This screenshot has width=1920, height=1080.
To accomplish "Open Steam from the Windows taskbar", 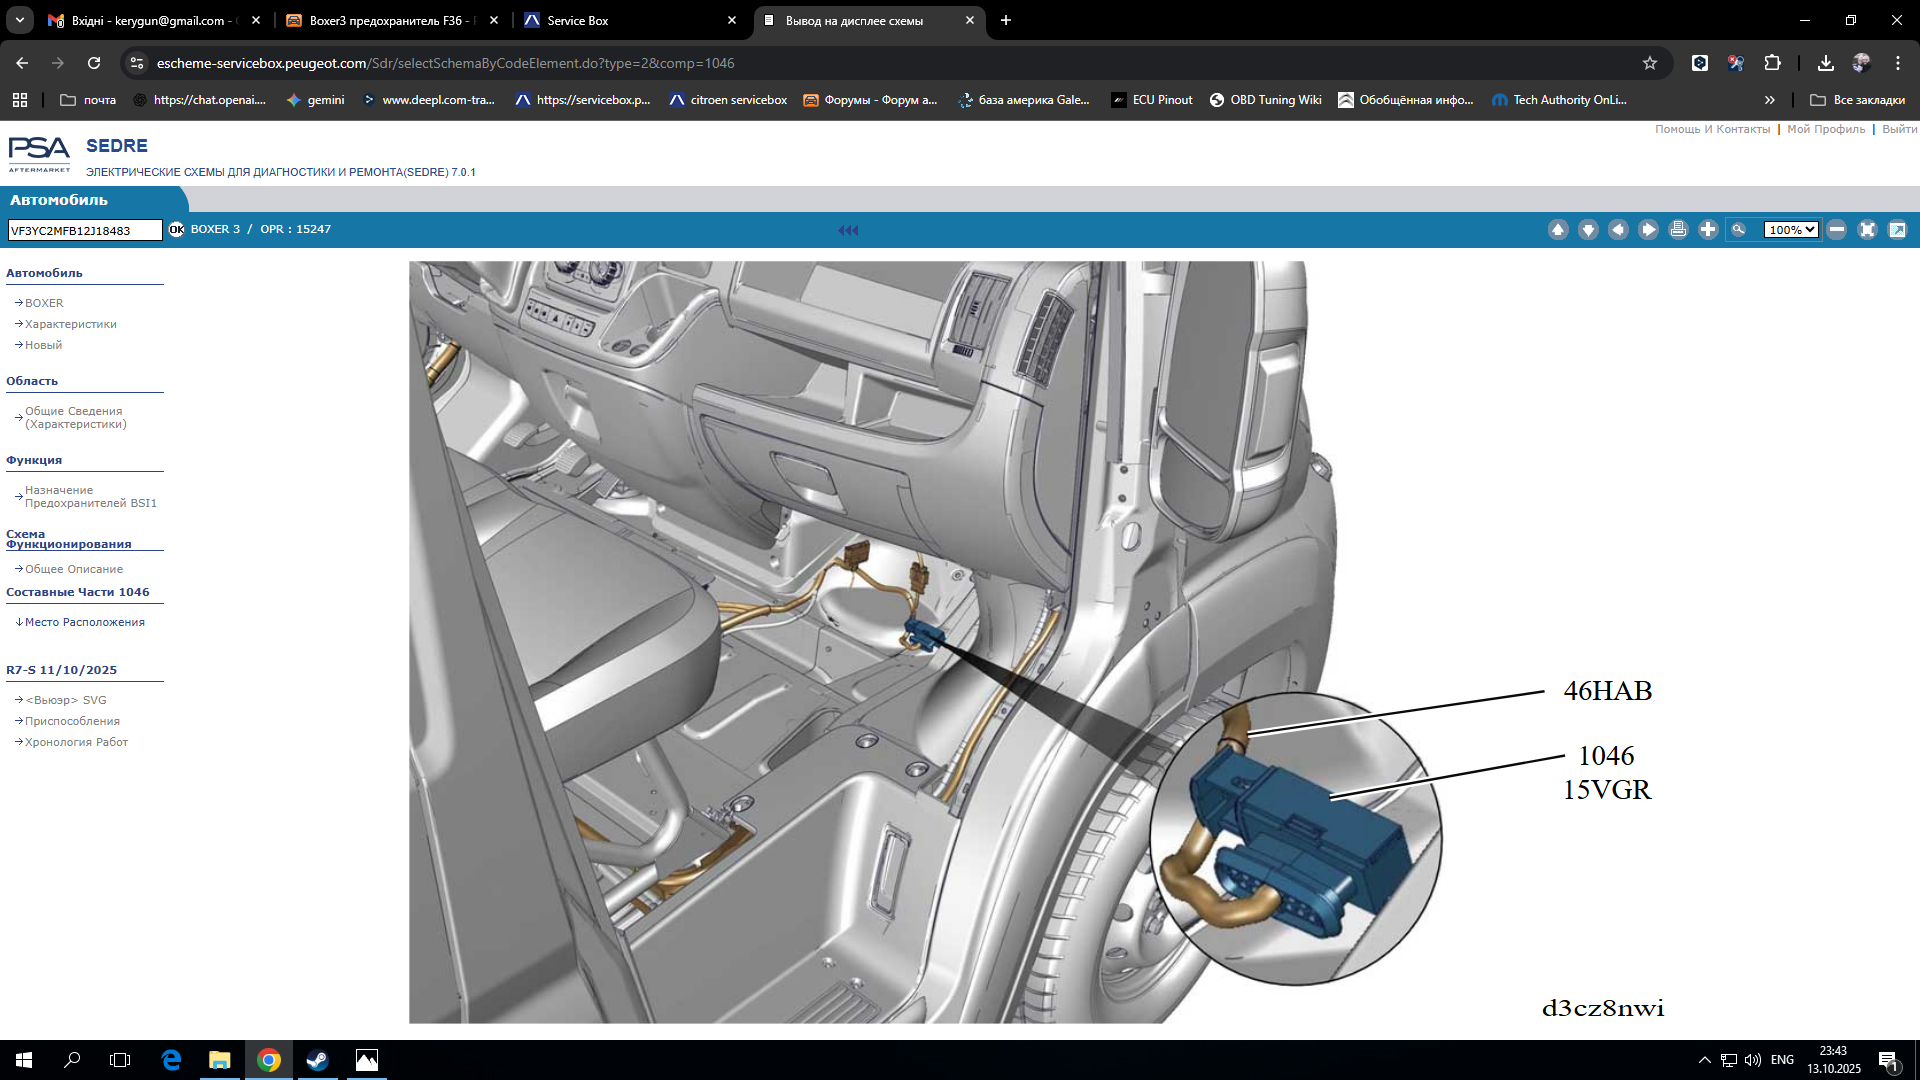I will pyautogui.click(x=317, y=1060).
